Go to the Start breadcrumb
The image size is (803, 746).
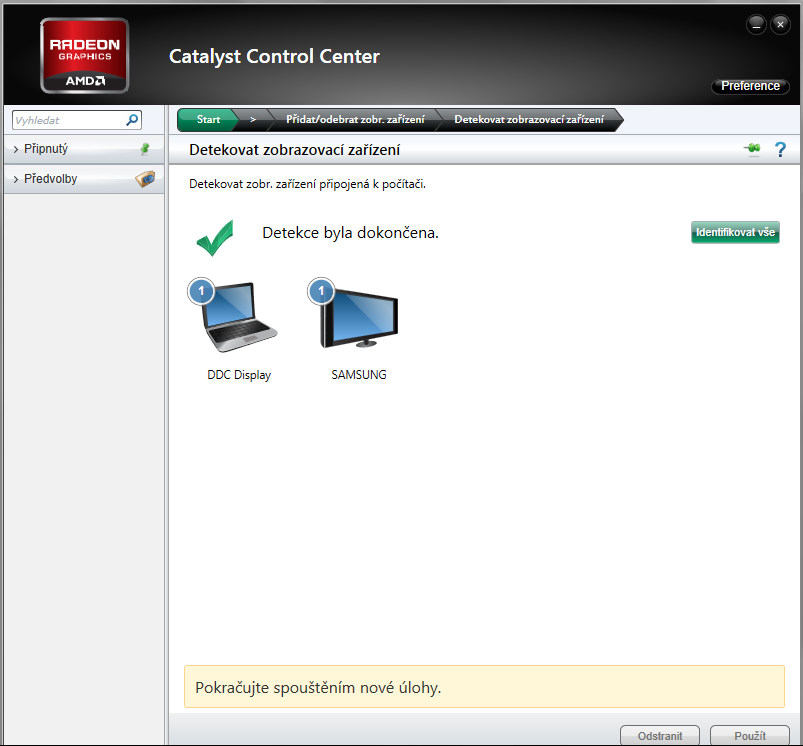tap(208, 119)
